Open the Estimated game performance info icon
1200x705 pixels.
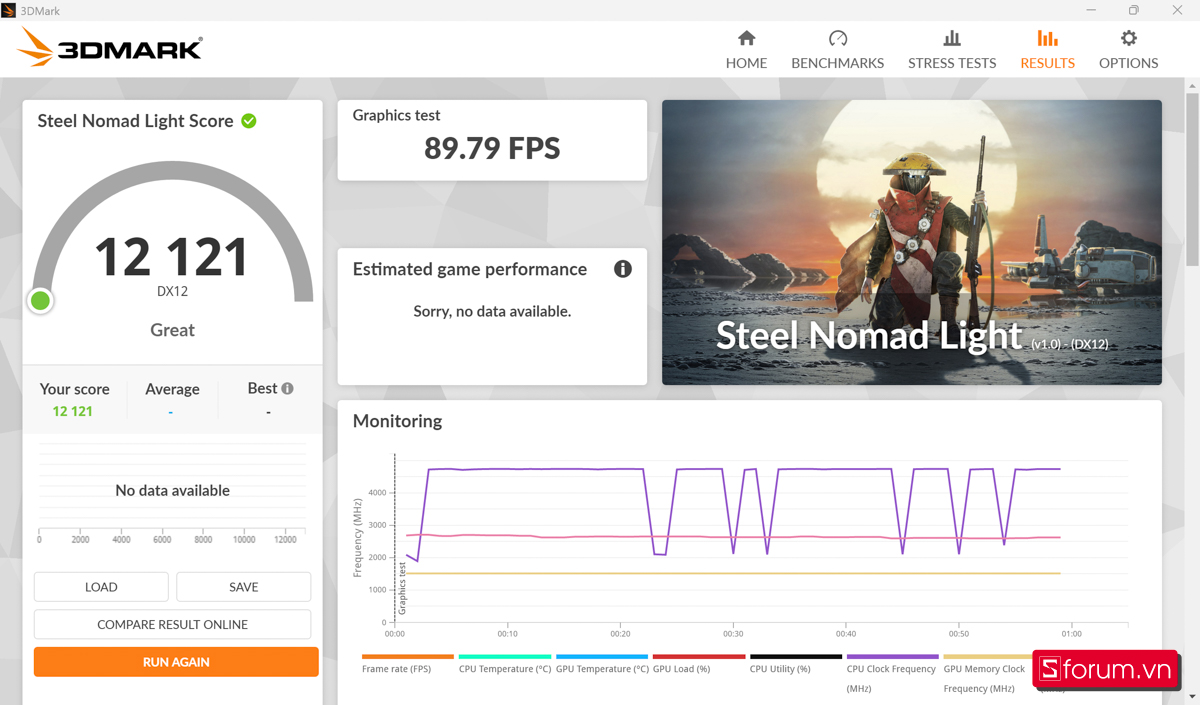pyautogui.click(x=623, y=269)
